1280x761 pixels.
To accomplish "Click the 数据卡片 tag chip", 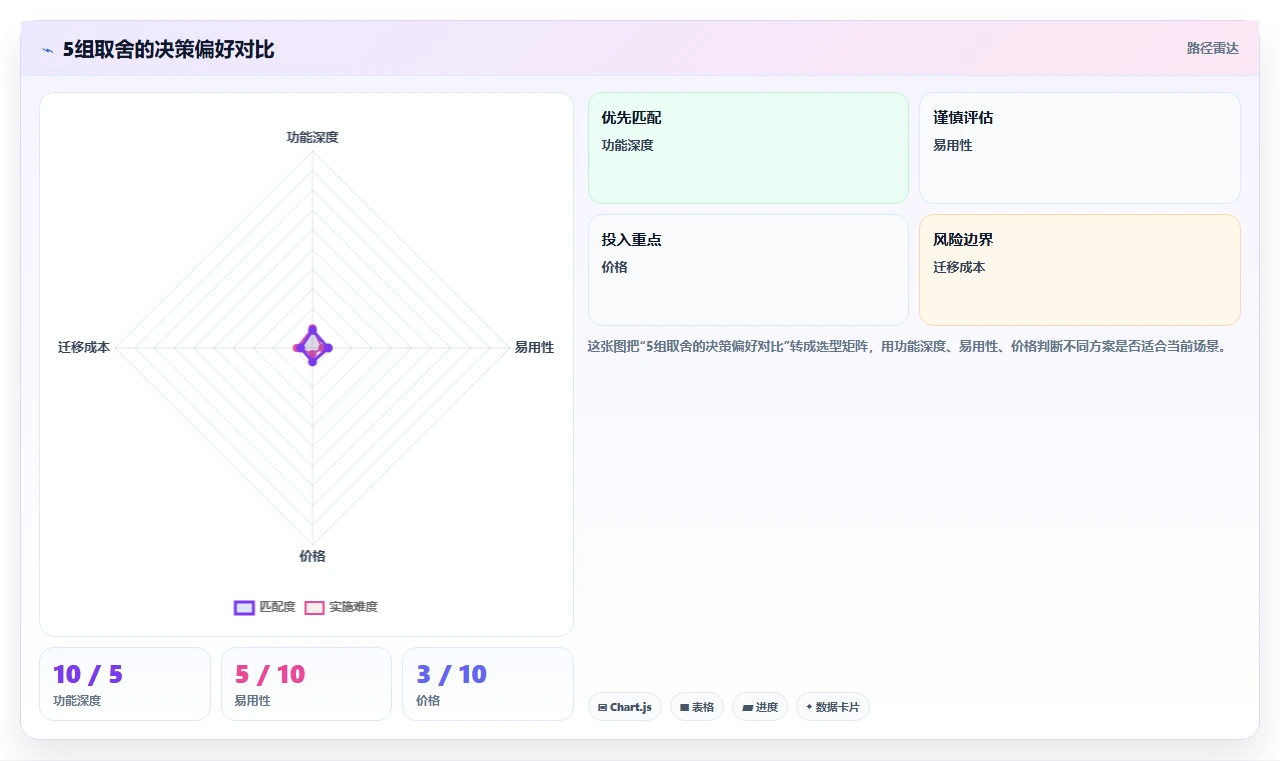I will (x=832, y=707).
